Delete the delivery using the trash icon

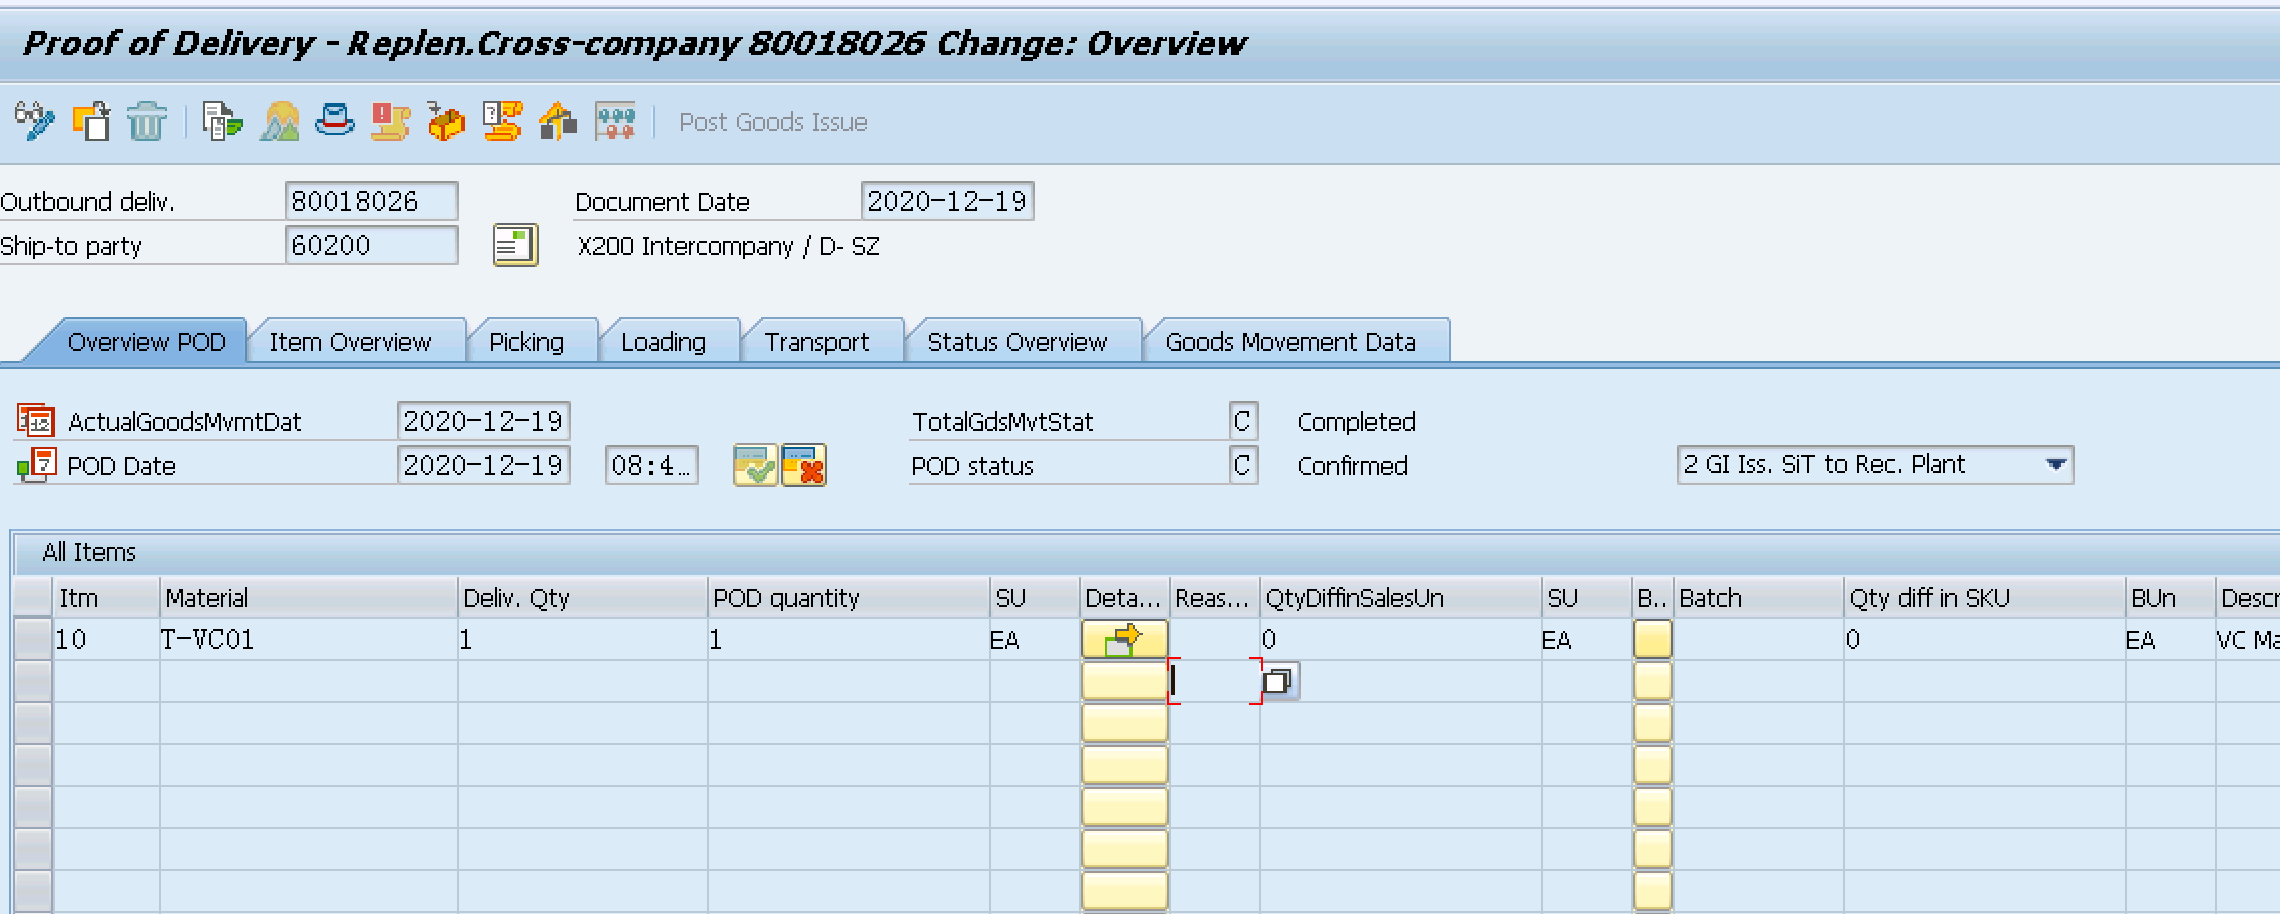tap(146, 122)
